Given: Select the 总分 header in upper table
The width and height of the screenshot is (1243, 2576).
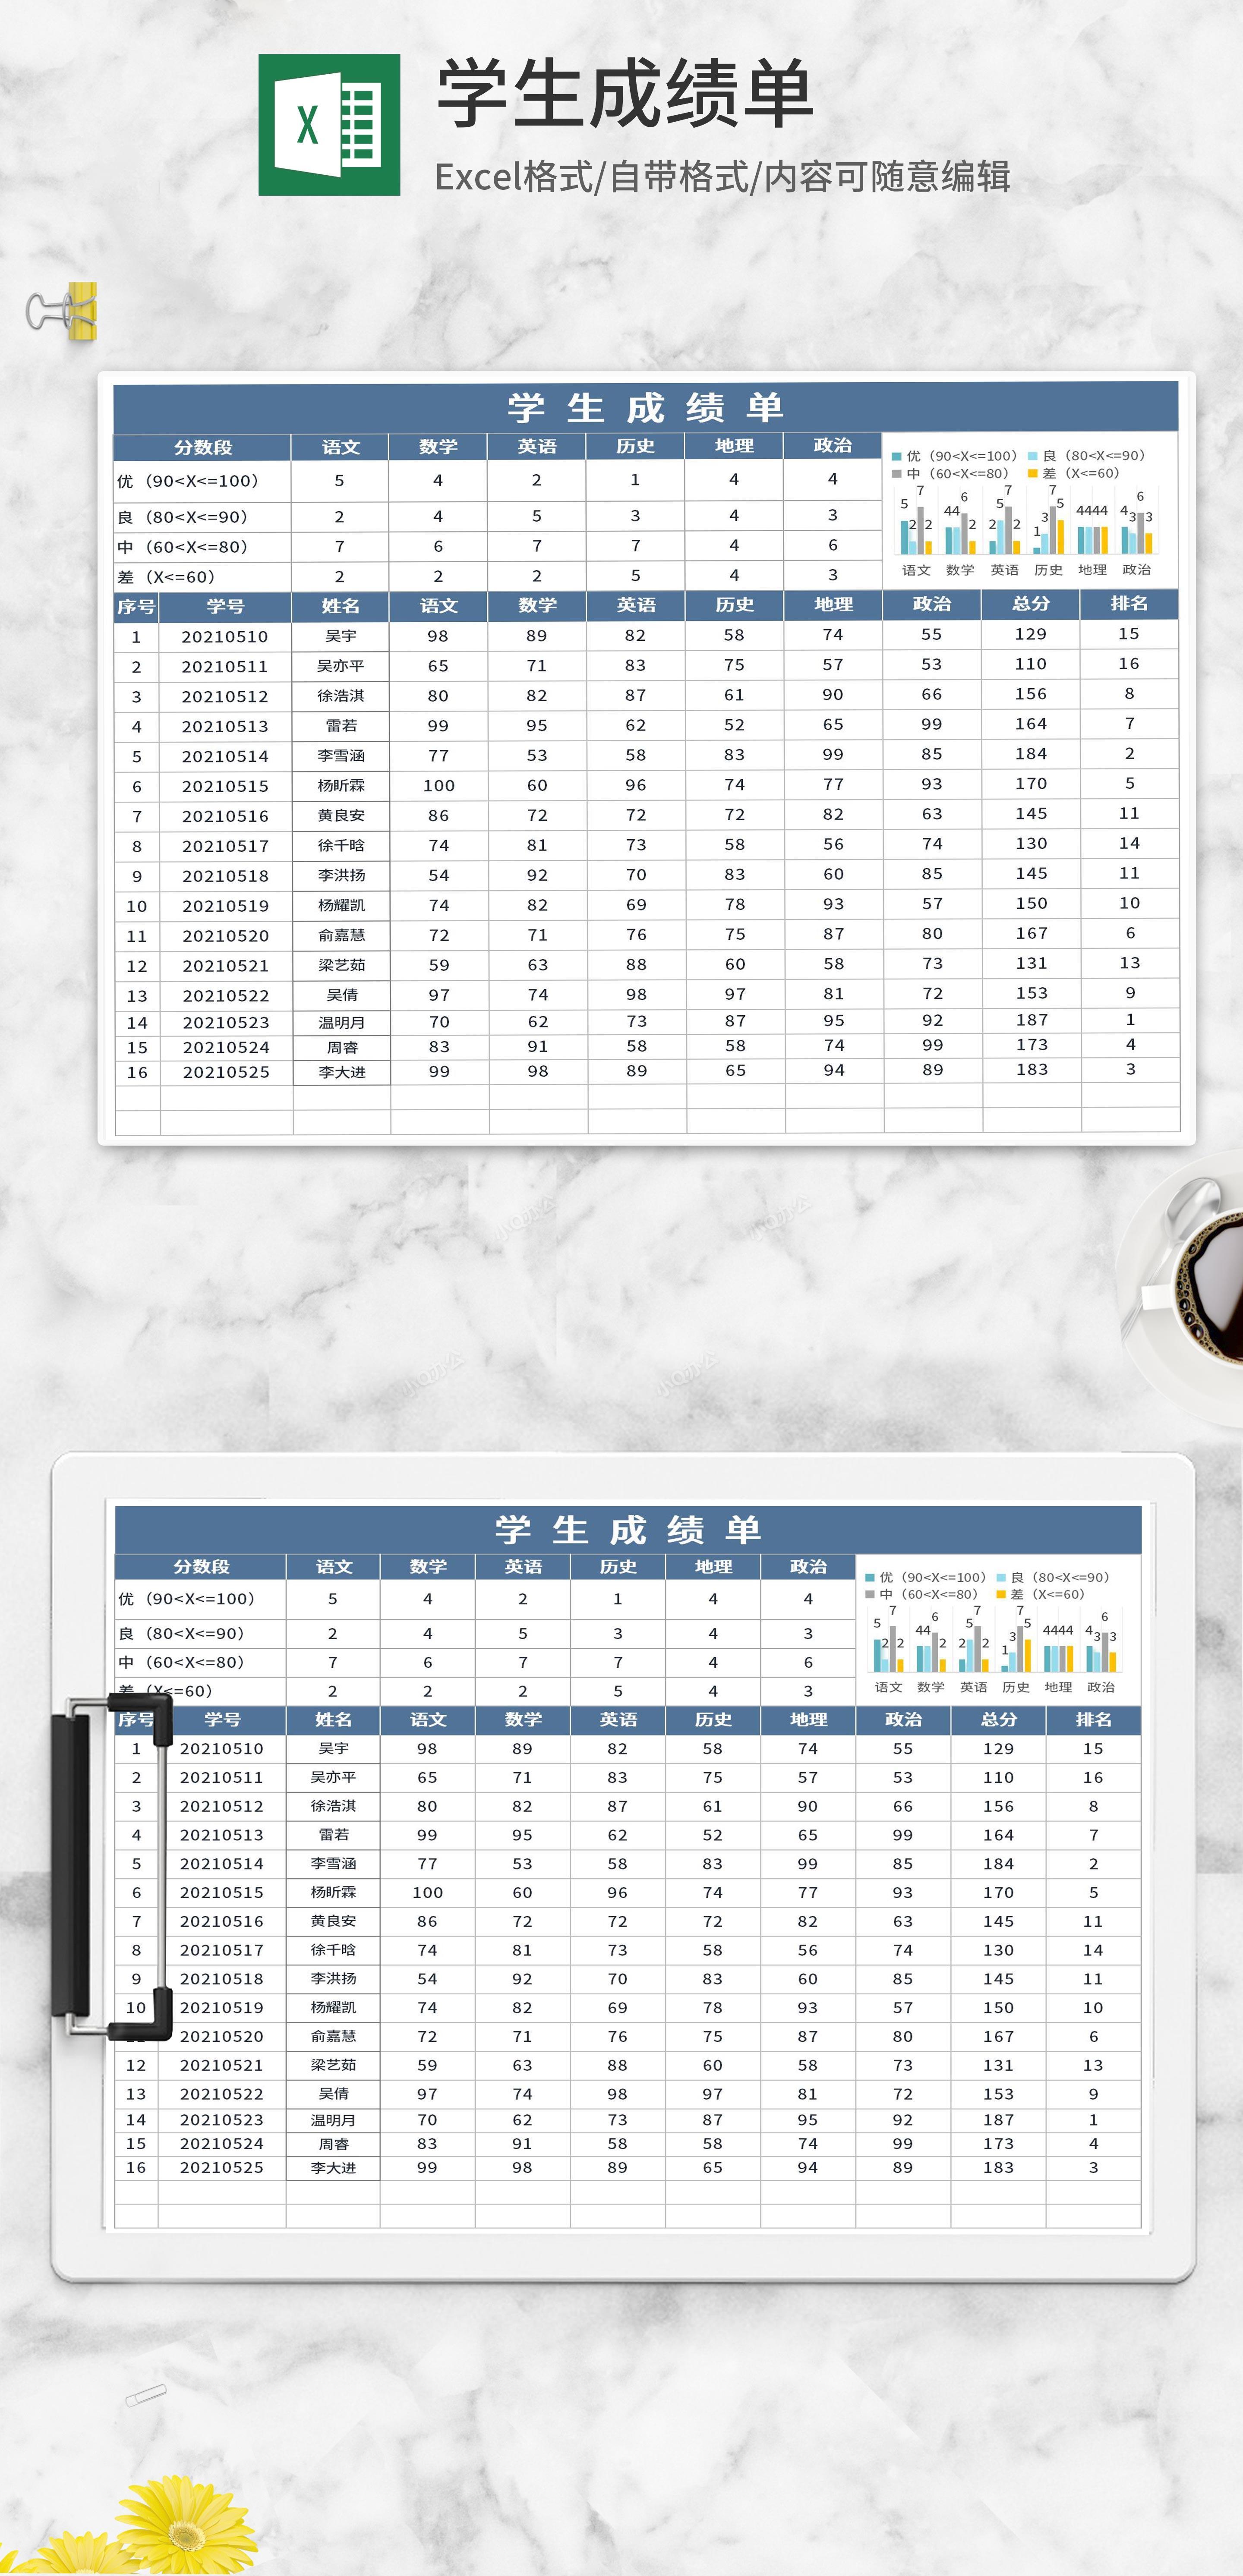Looking at the screenshot, I should point(1031,604).
